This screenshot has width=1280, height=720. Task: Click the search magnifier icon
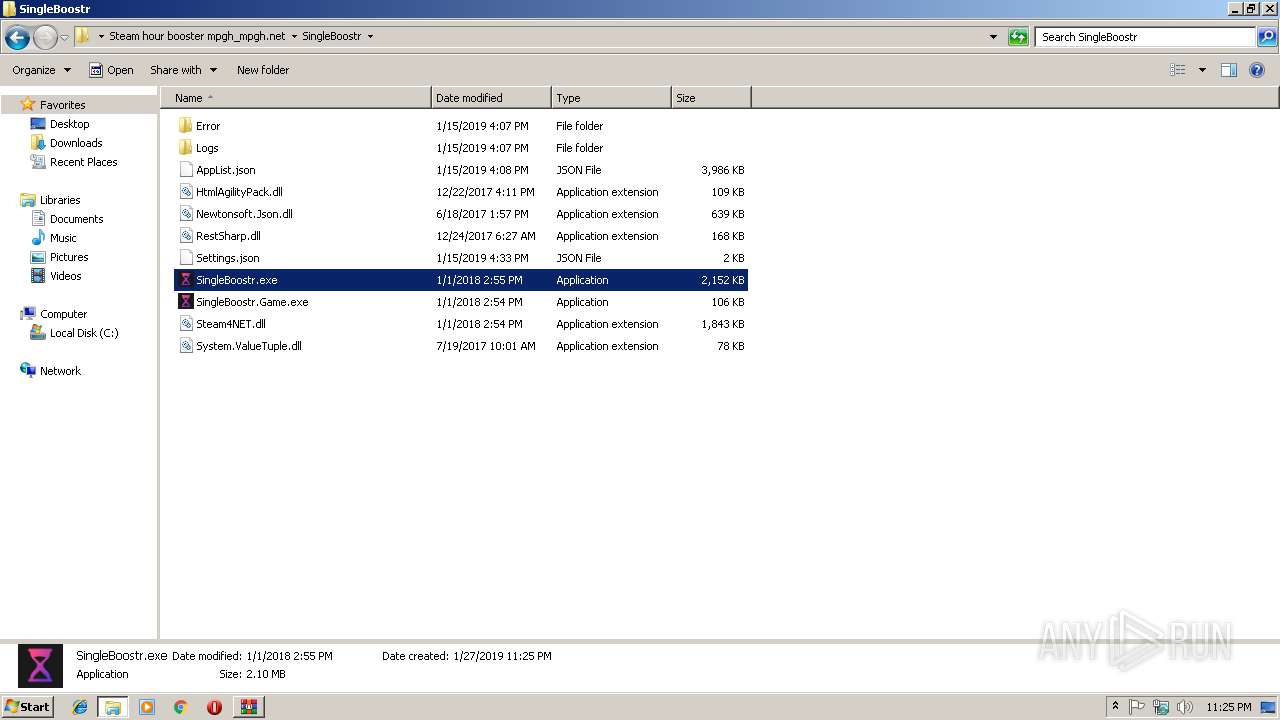click(1266, 37)
